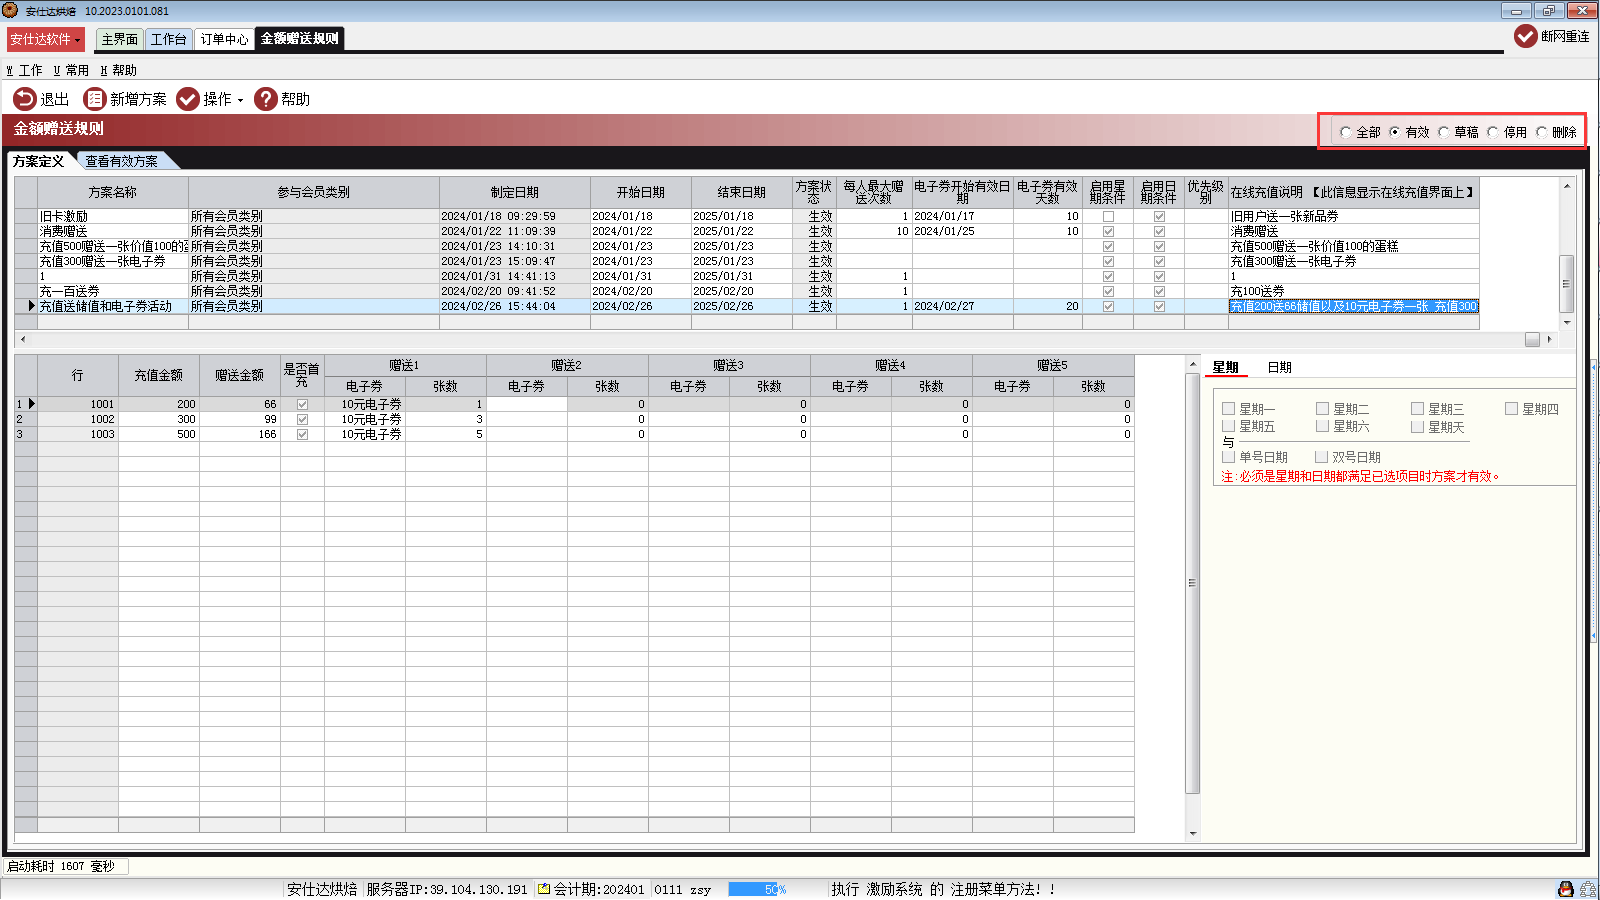Click the app logo in title bar
Image resolution: width=1600 pixels, height=900 pixels.
[x=10, y=10]
